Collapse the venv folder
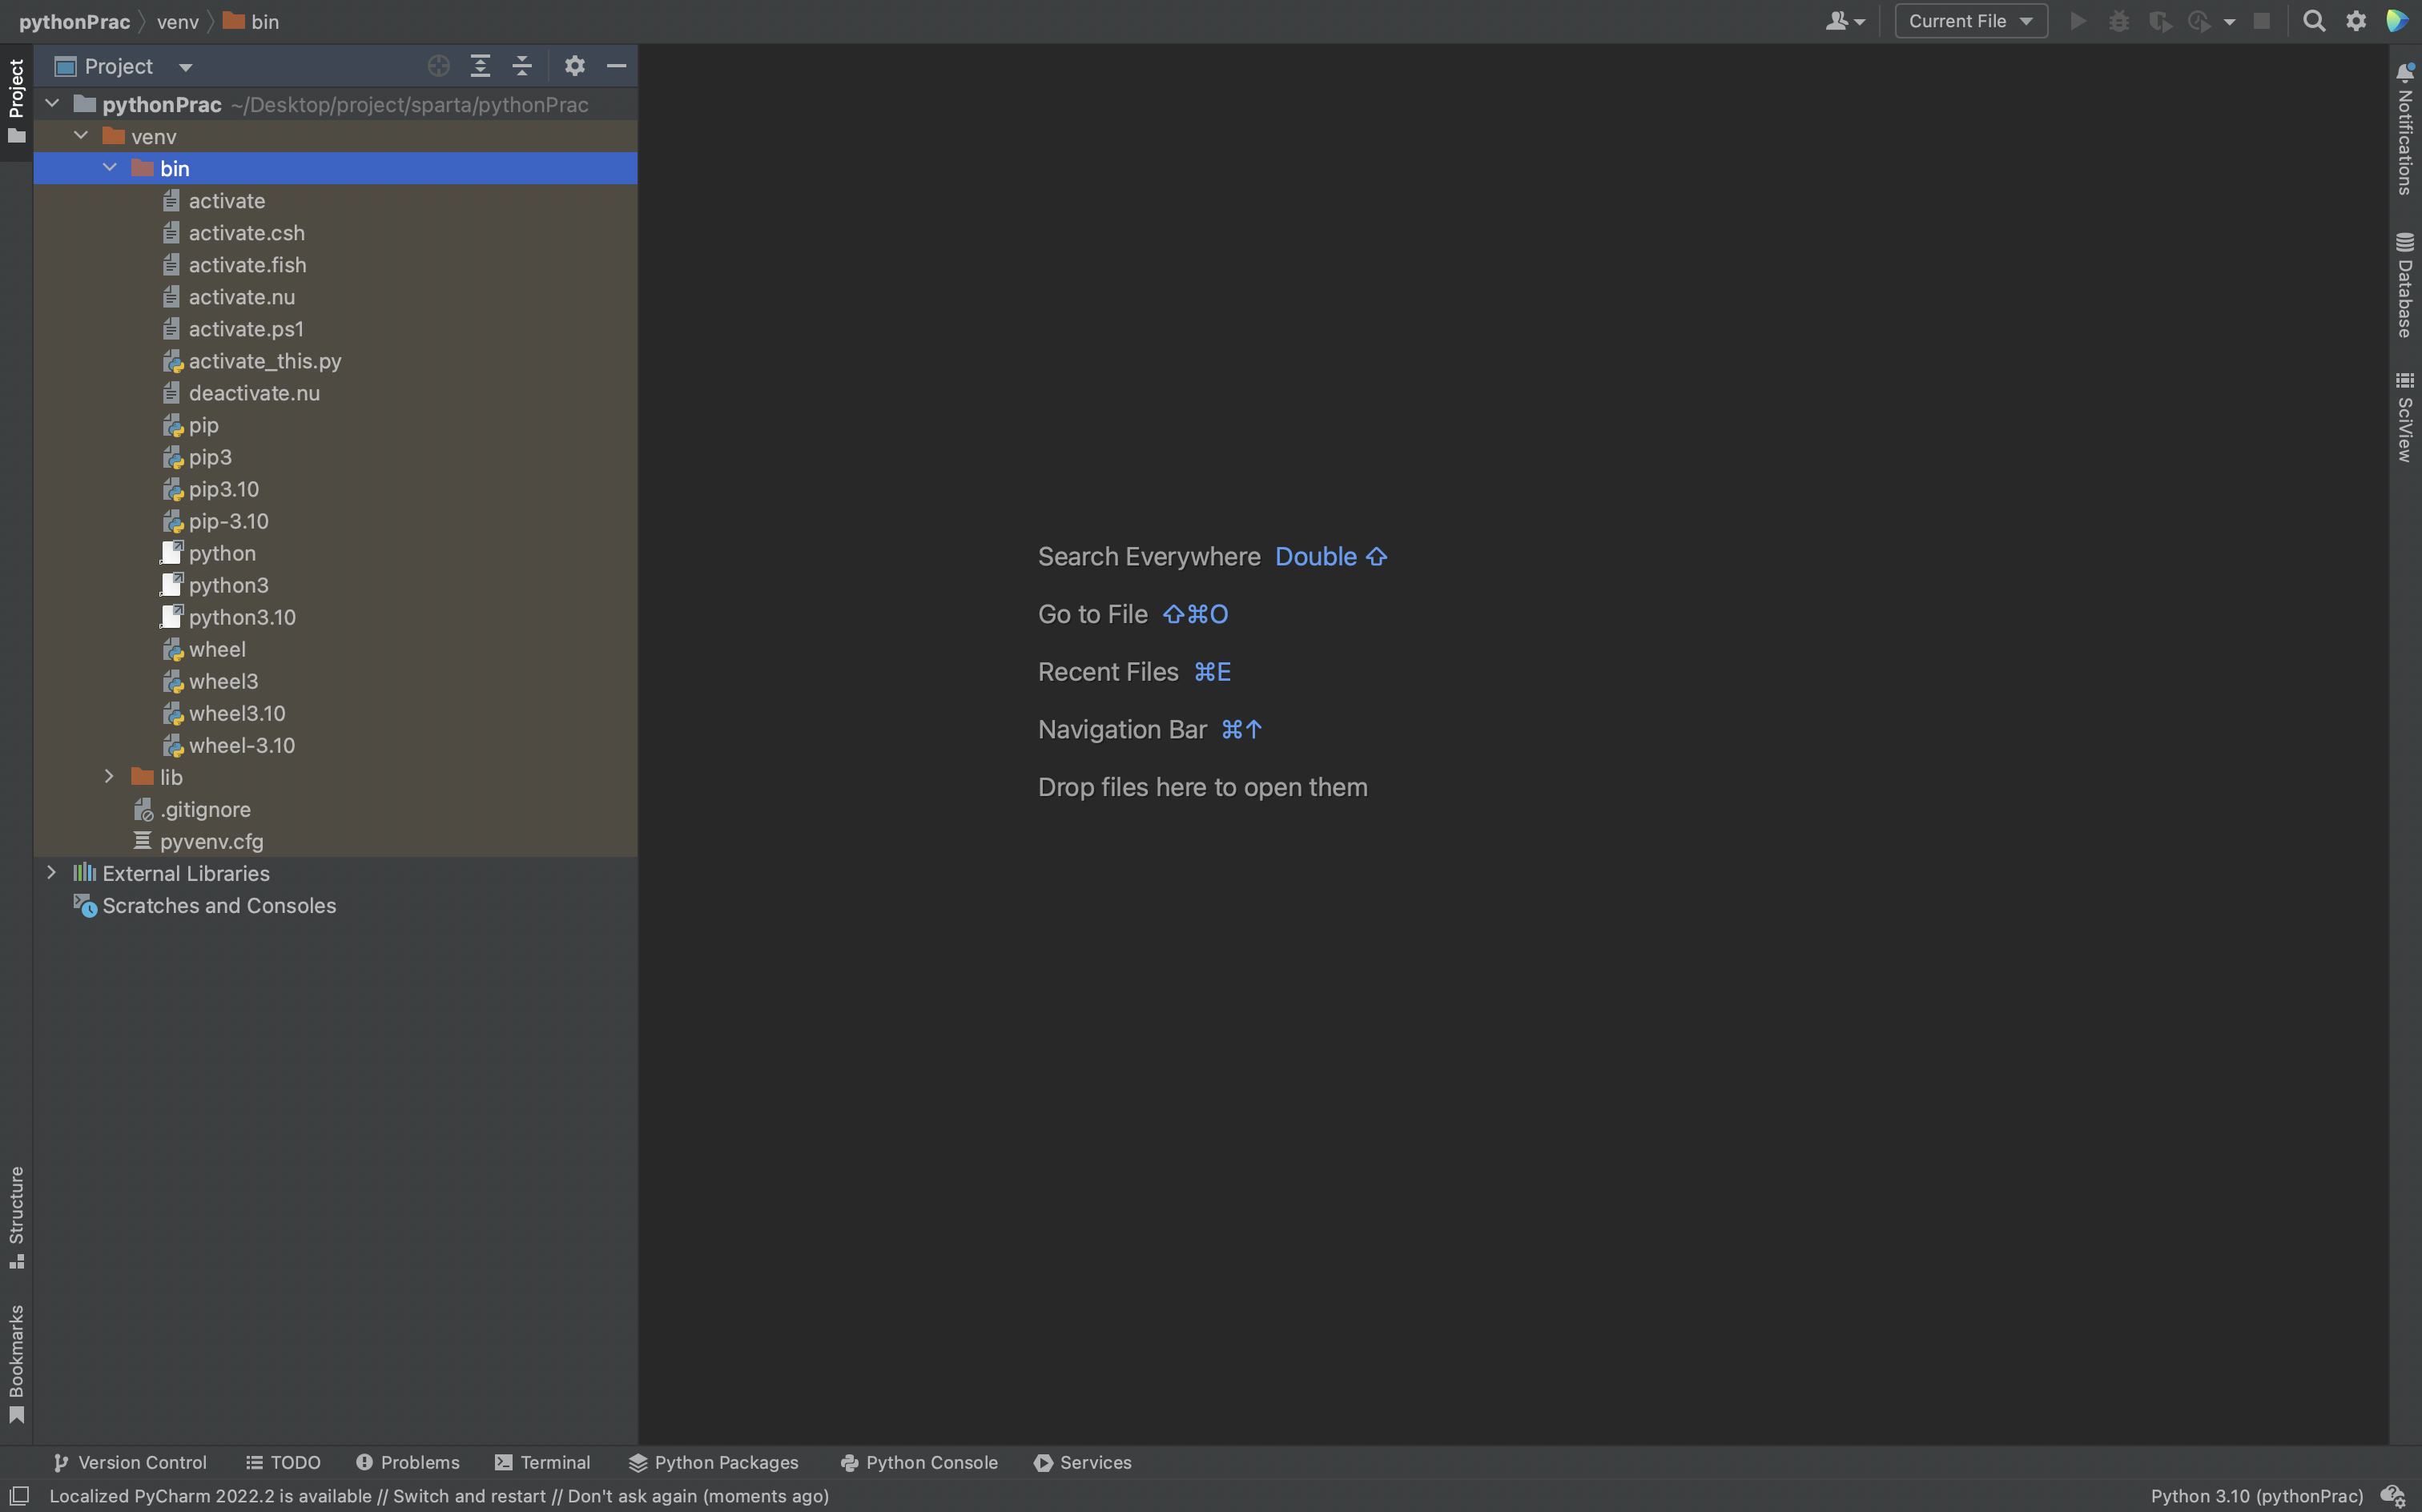The image size is (2422, 1512). 81,136
